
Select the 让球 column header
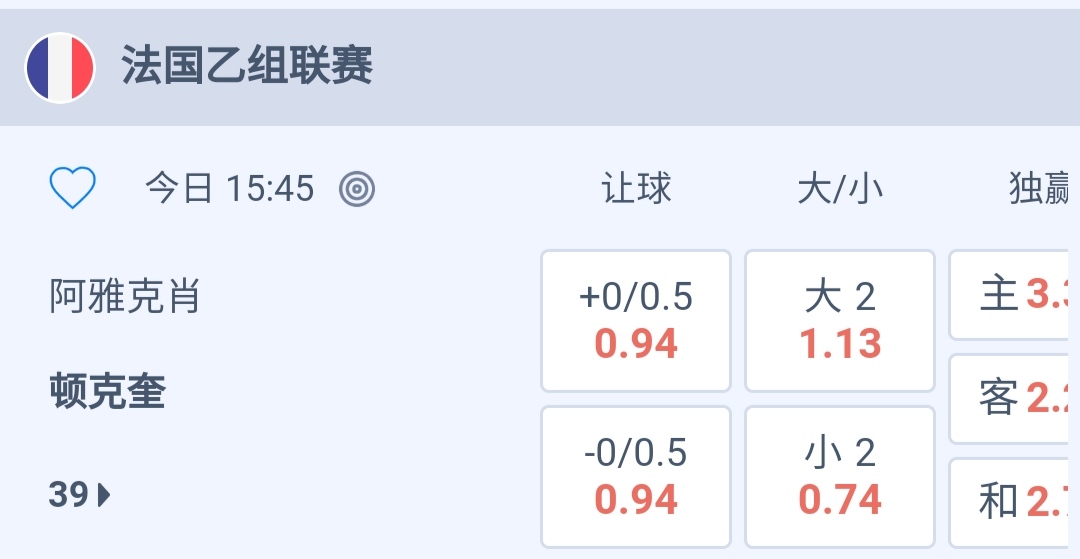[636, 188]
